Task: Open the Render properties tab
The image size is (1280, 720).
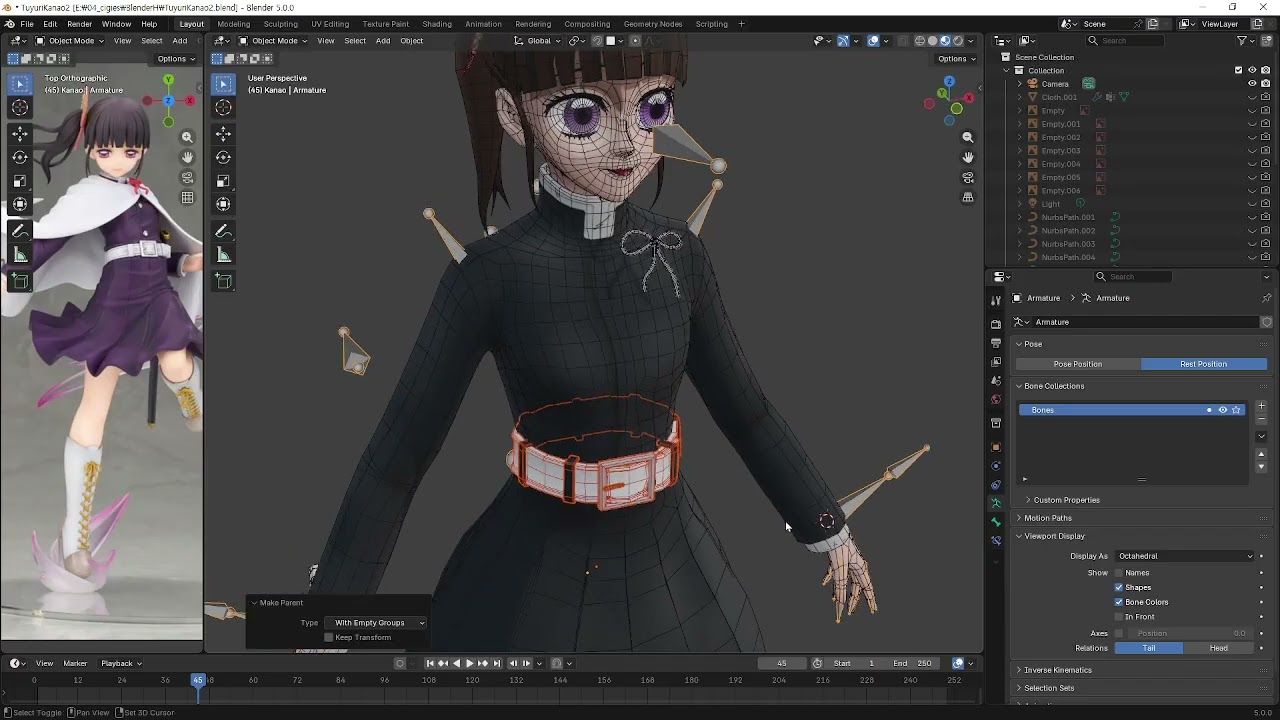Action: (x=996, y=324)
